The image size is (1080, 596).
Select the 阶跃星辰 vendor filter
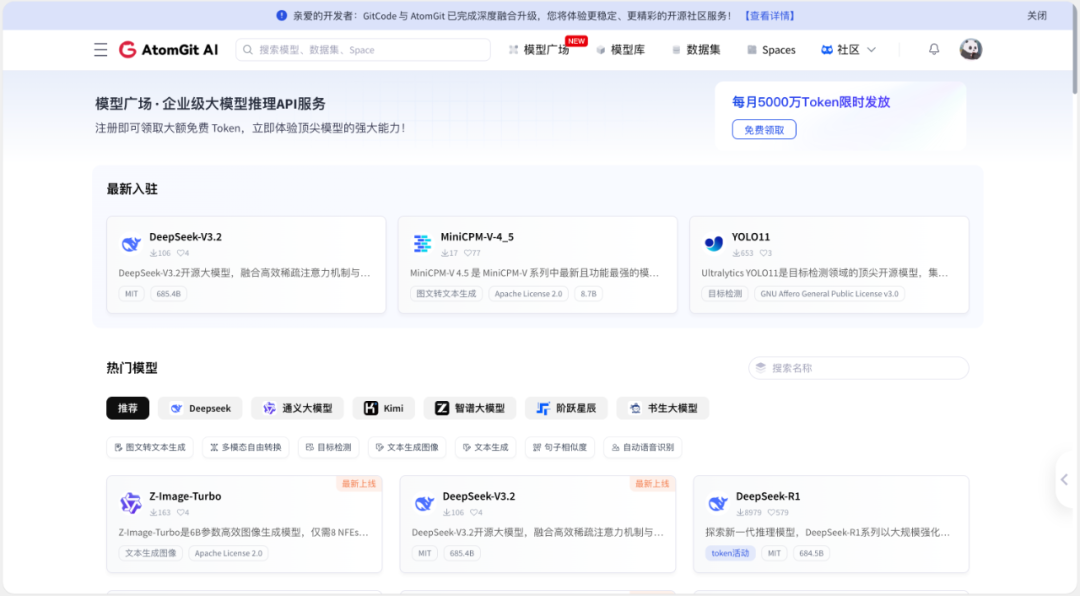[x=566, y=408]
